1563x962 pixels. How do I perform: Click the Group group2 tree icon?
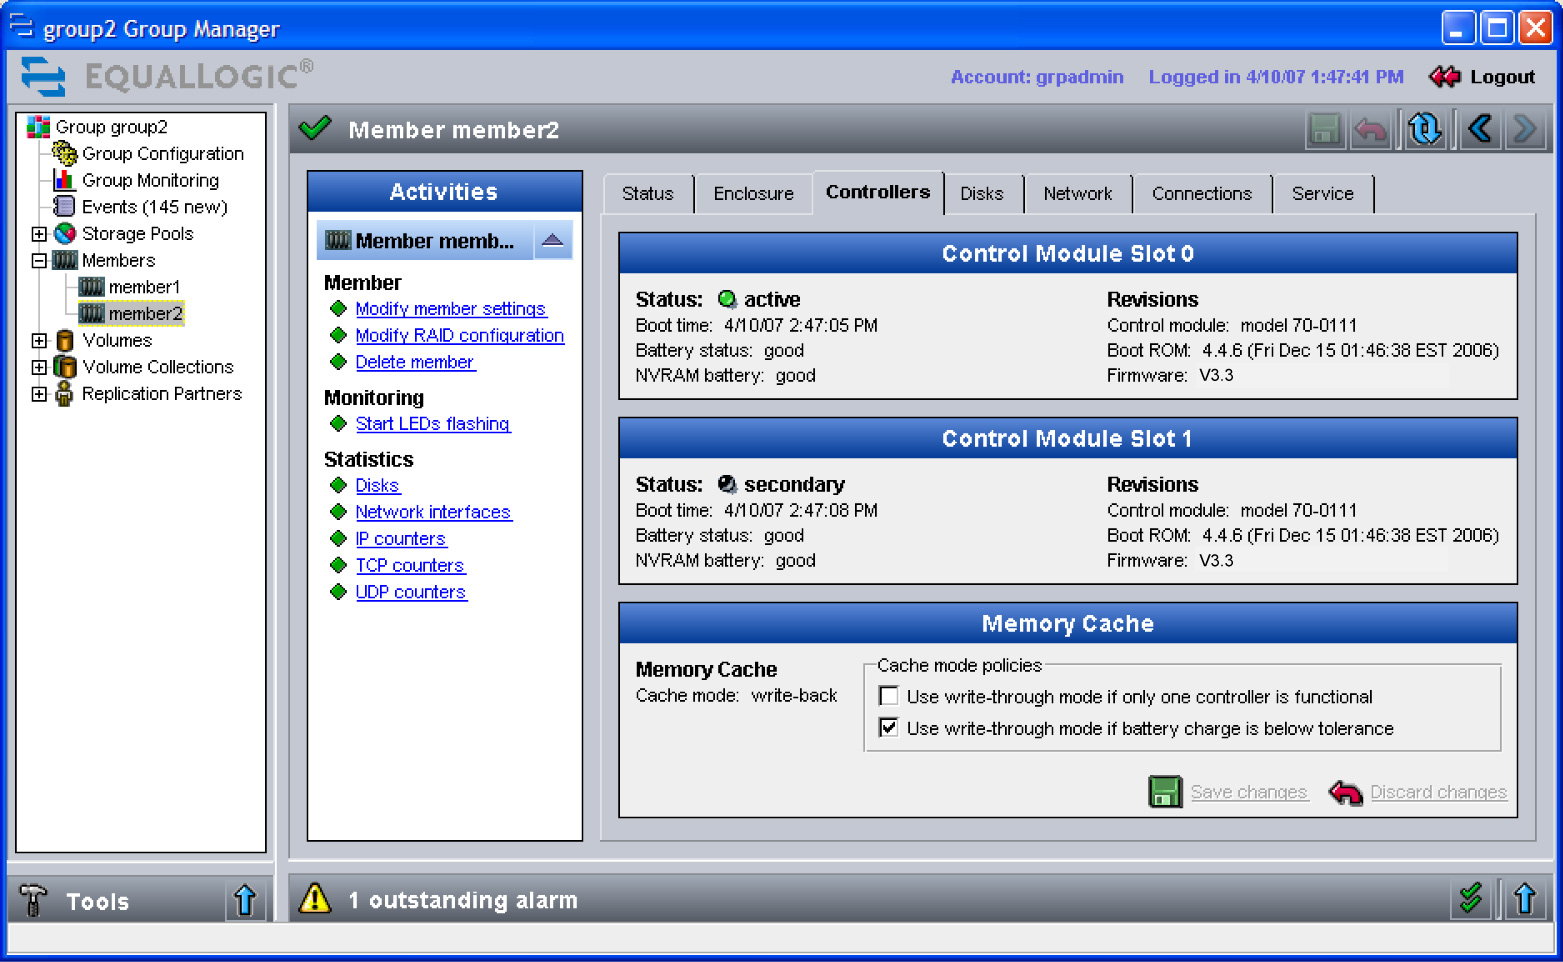(x=39, y=127)
